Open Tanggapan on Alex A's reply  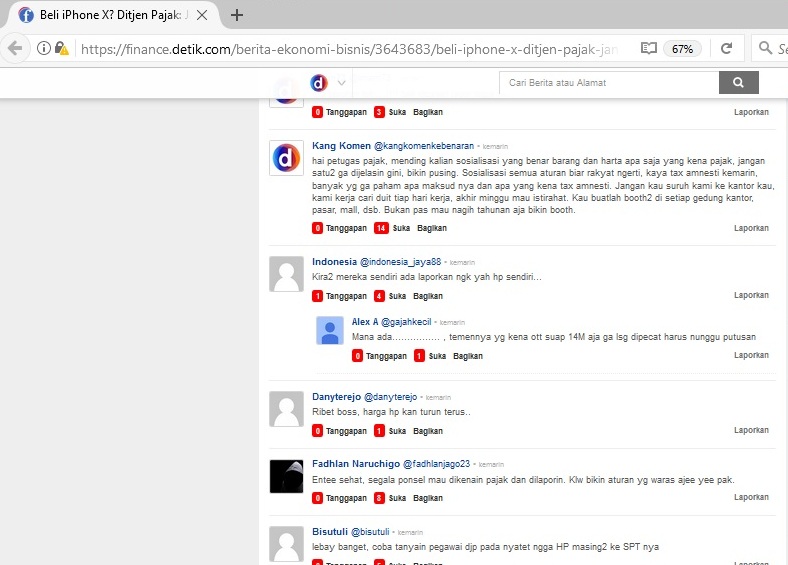tap(386, 356)
